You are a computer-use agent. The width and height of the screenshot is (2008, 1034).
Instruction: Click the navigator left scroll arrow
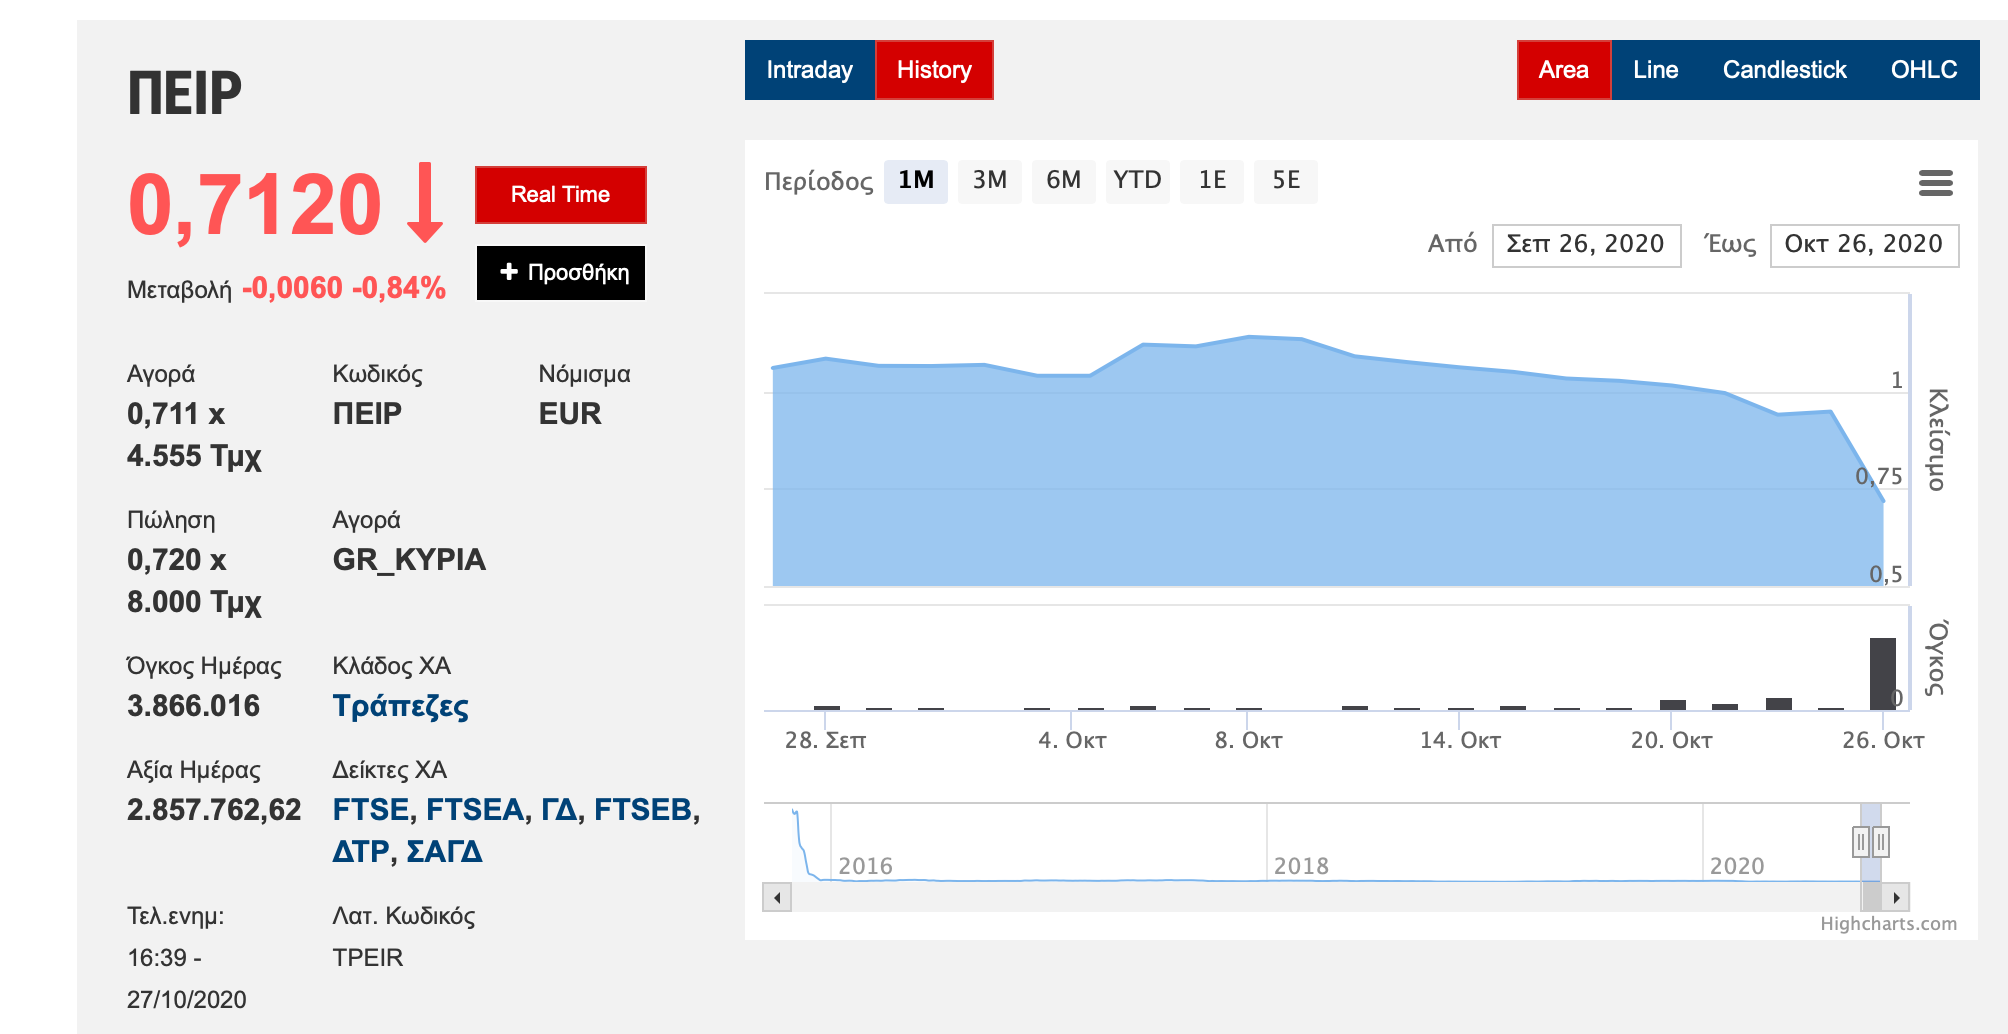tap(777, 897)
